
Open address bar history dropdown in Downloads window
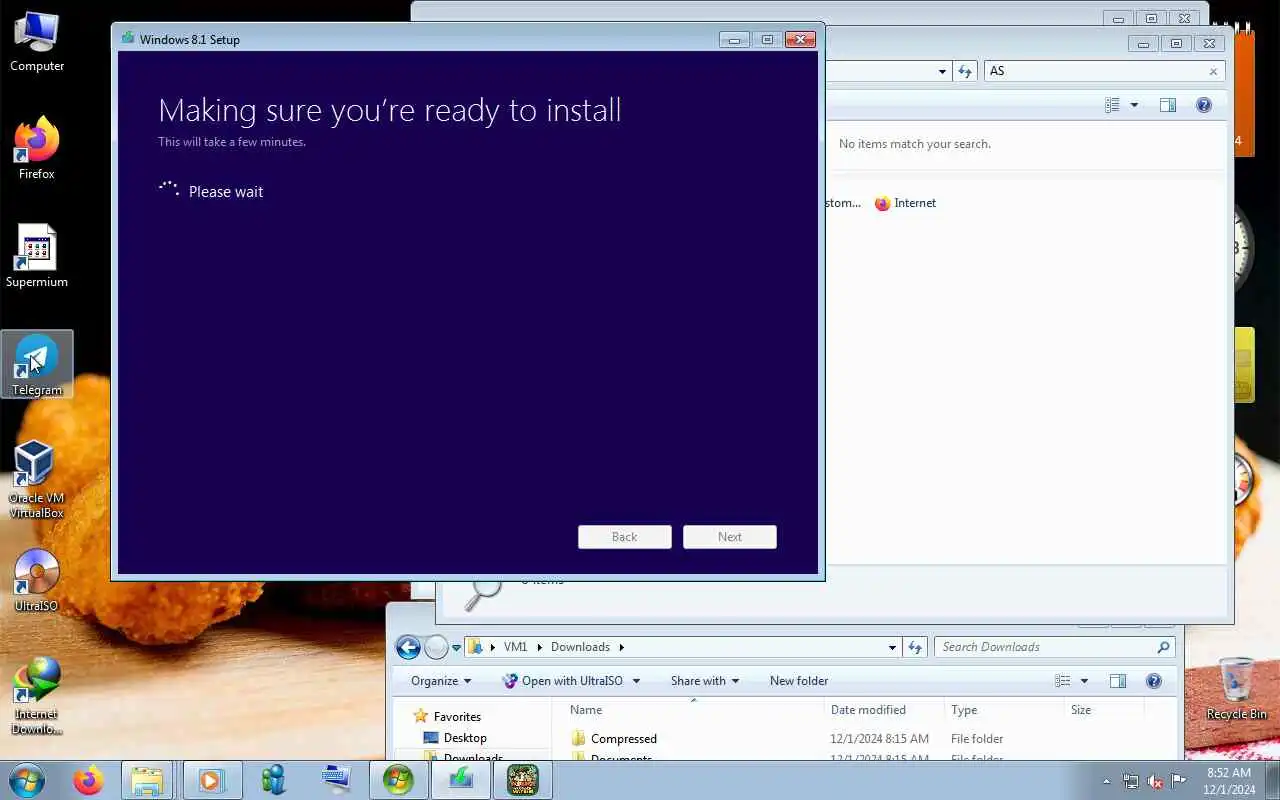pos(892,647)
